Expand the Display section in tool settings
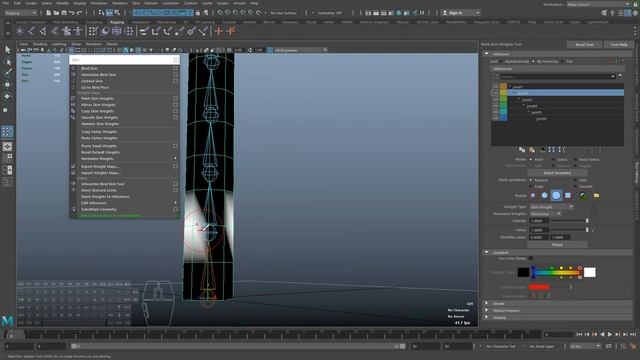 click(x=486, y=317)
